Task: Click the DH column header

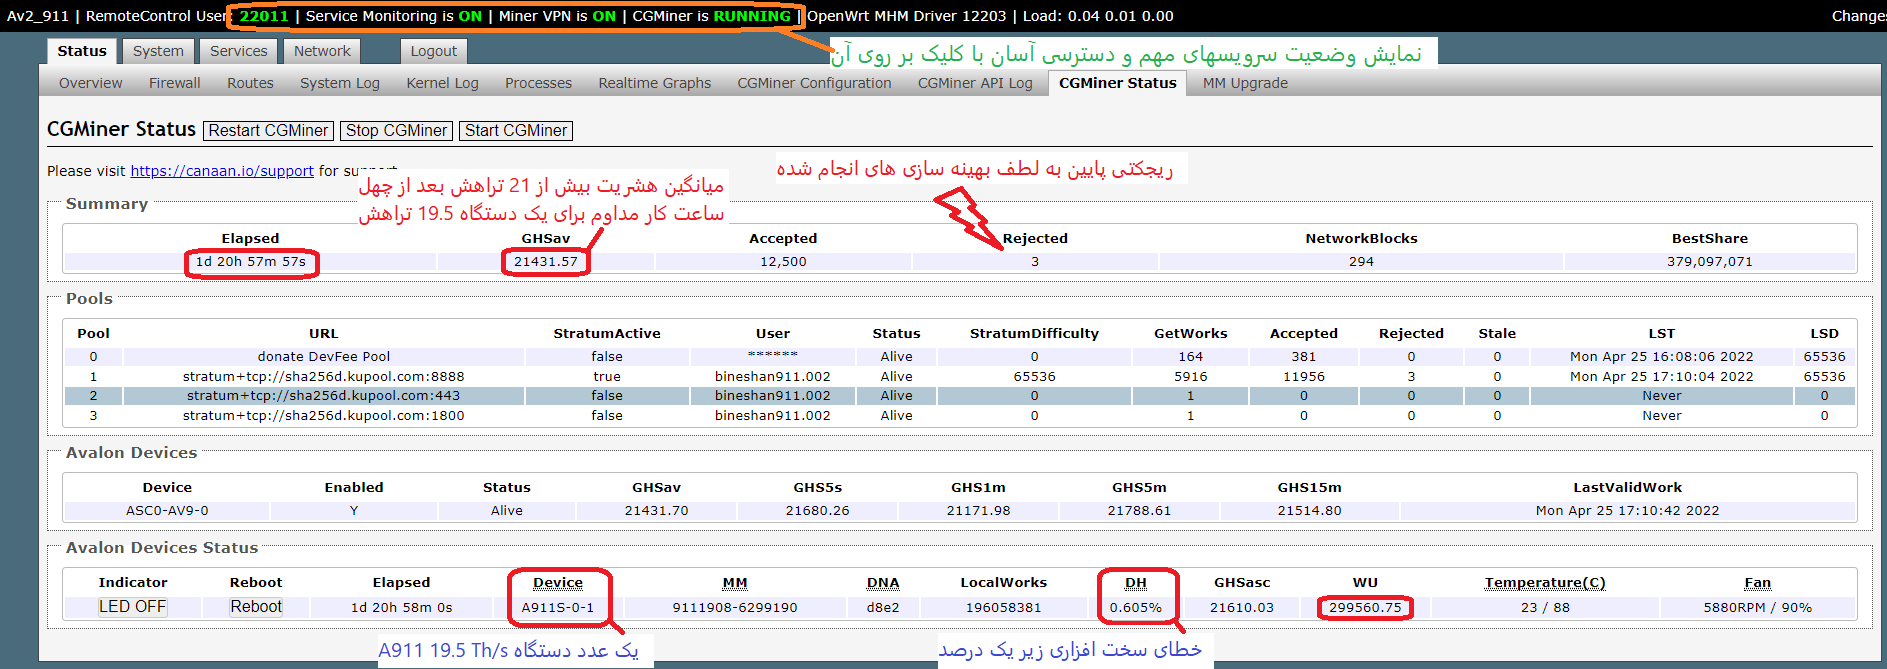Action: pyautogui.click(x=1136, y=583)
